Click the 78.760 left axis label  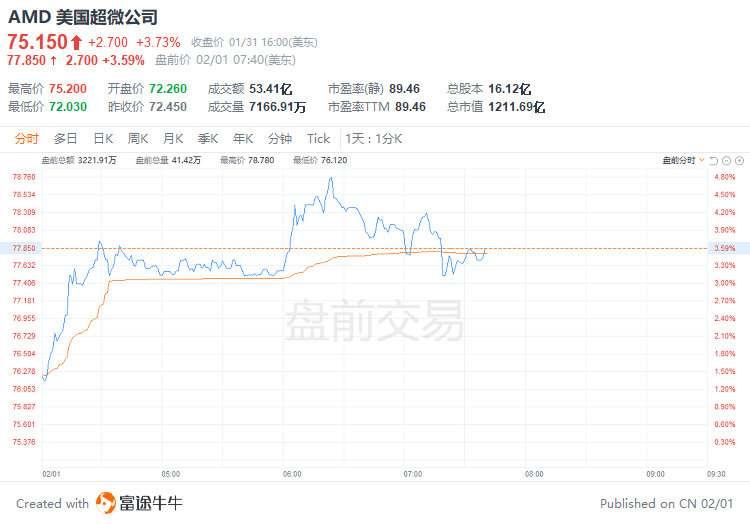[x=24, y=177]
